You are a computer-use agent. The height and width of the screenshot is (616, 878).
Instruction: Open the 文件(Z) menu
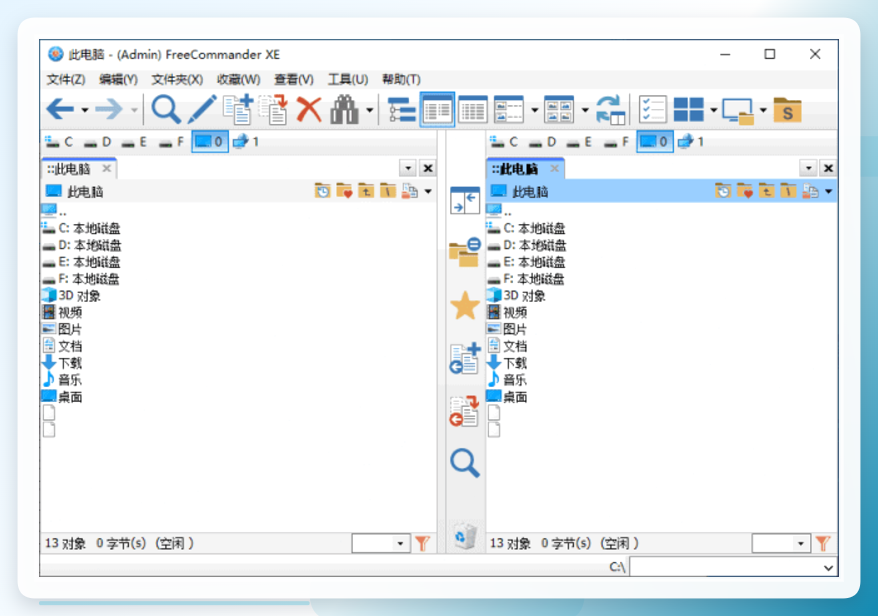pos(66,80)
